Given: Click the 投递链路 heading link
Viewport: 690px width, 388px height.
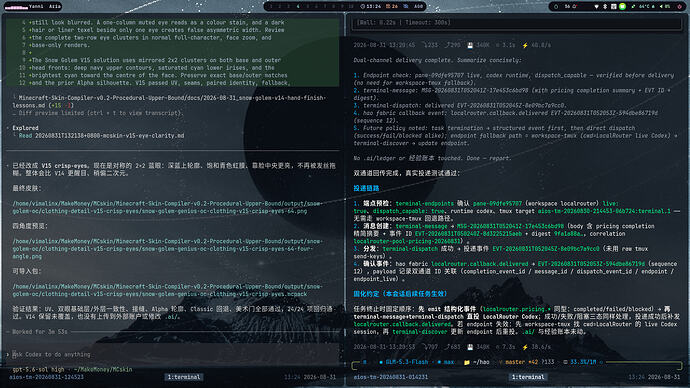Looking at the screenshot, I should click(366, 188).
